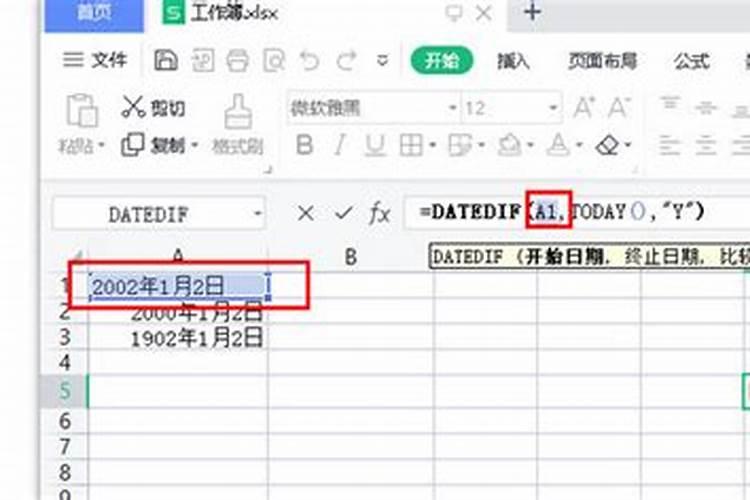
Task: Cancel formula entry with X icon
Action: tap(305, 213)
